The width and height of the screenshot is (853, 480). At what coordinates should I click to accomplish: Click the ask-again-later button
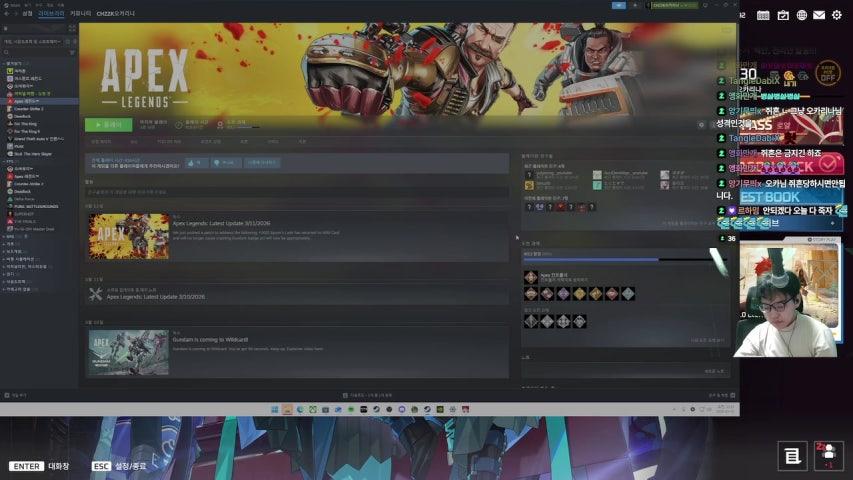point(262,163)
